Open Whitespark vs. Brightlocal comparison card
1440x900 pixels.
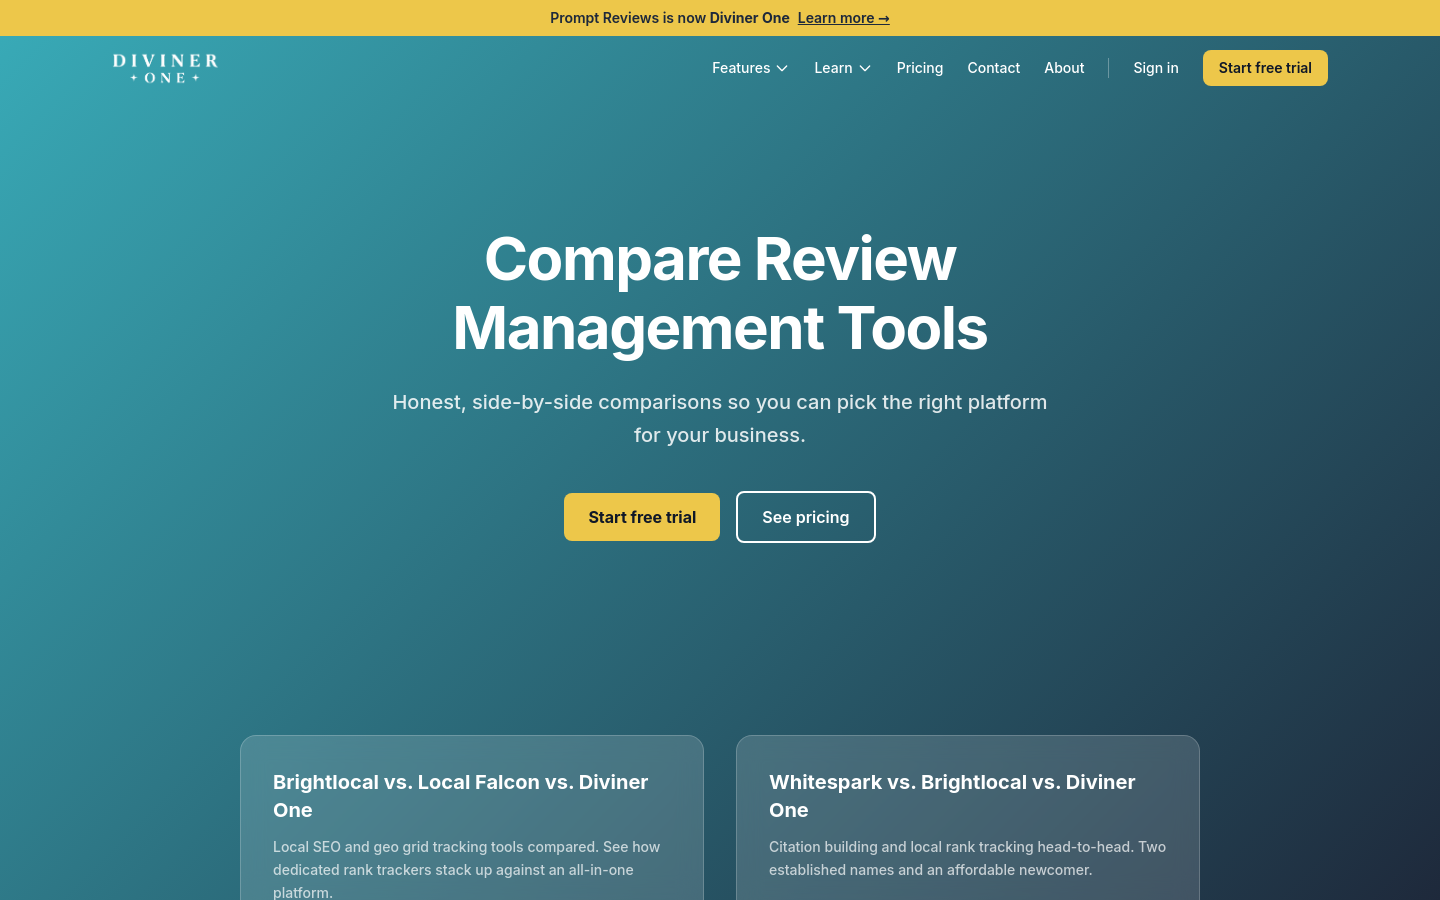click(968, 818)
